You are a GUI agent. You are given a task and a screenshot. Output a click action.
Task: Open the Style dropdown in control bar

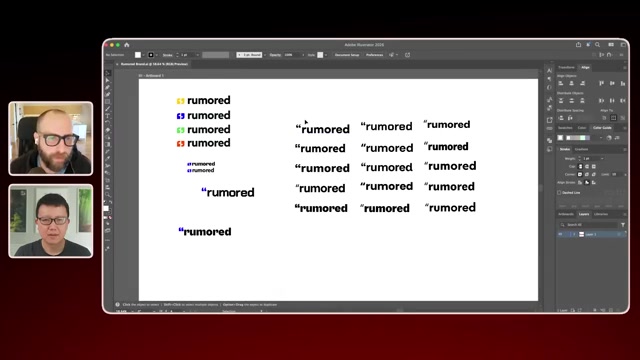326,55
